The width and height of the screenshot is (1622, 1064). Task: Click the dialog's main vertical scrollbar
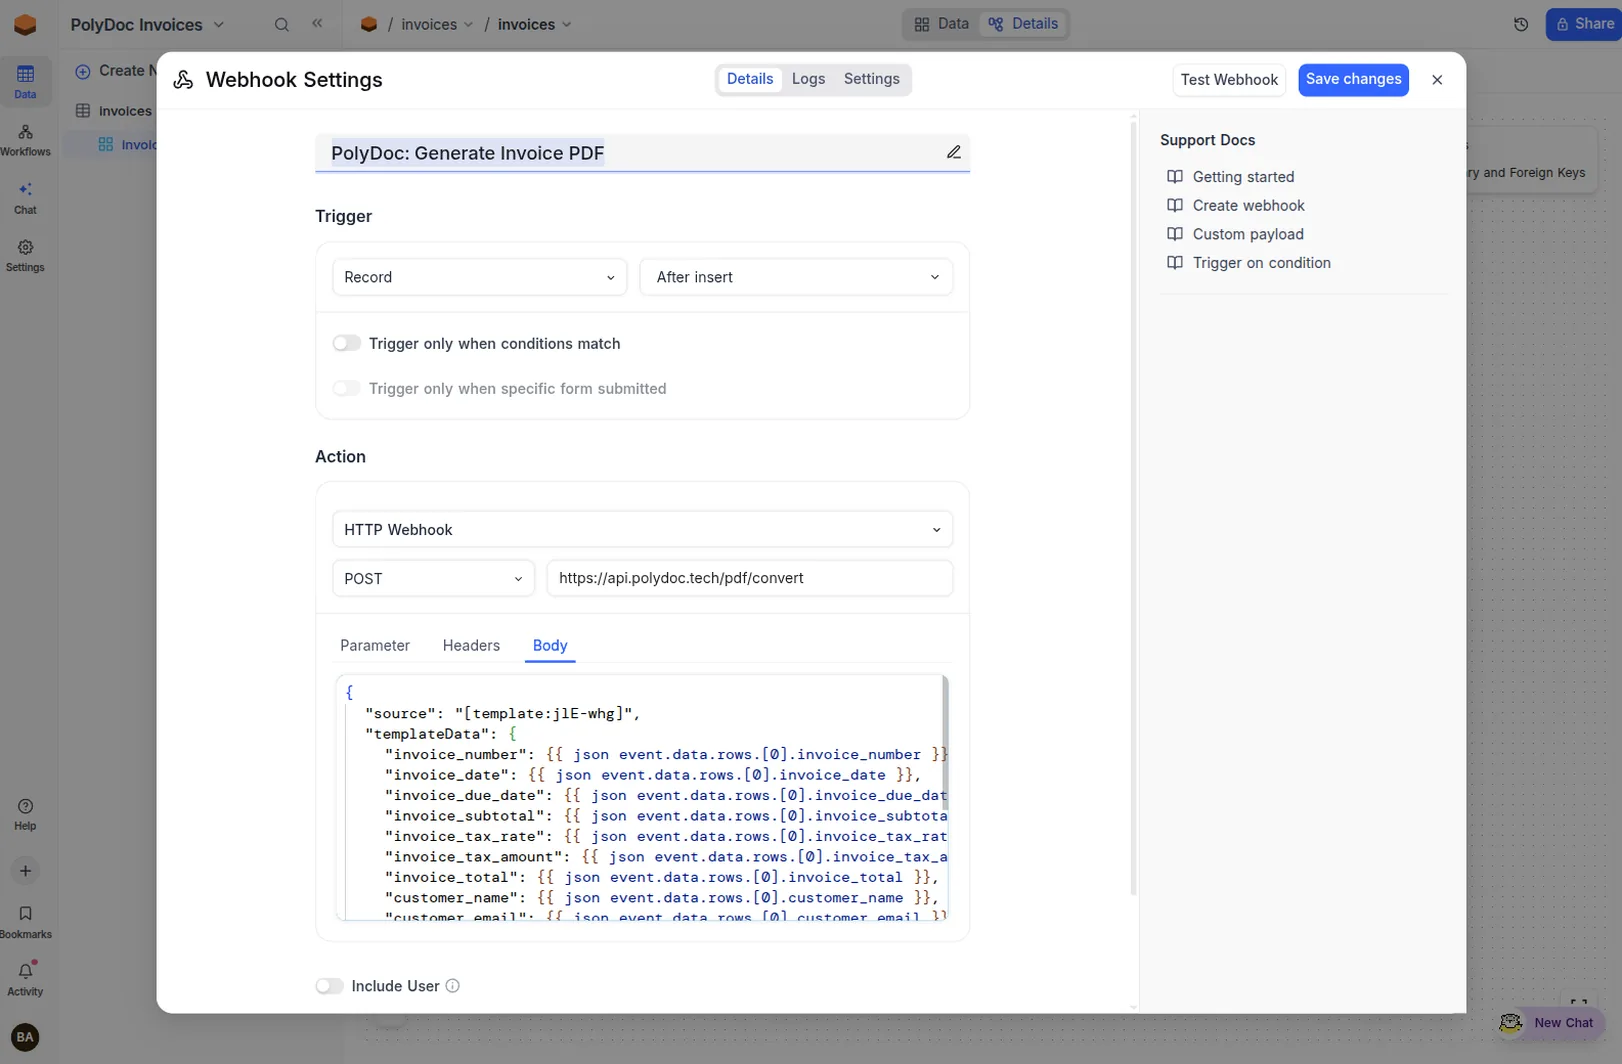point(1133,508)
